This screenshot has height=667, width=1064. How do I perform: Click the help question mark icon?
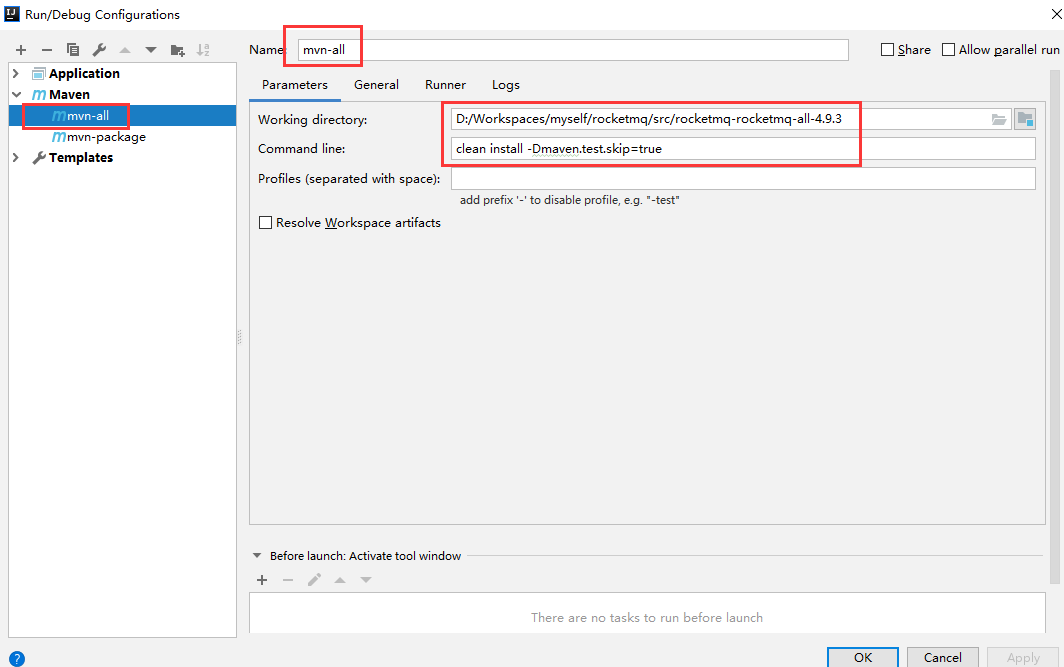click(x=15, y=658)
